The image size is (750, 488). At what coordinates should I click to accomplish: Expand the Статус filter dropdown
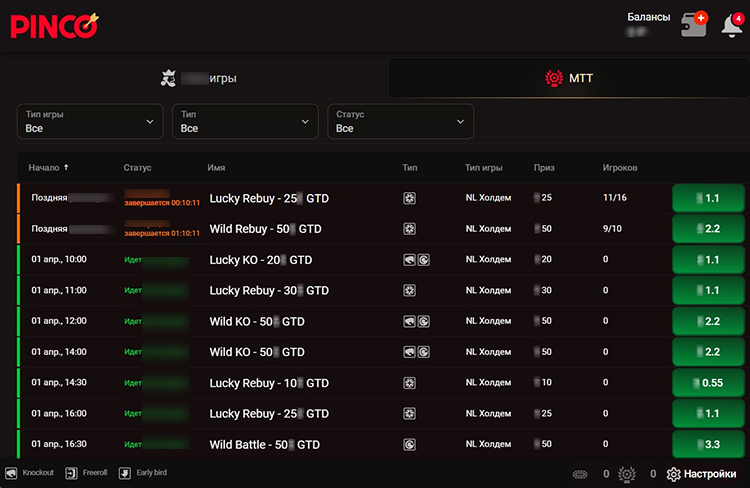pos(400,122)
